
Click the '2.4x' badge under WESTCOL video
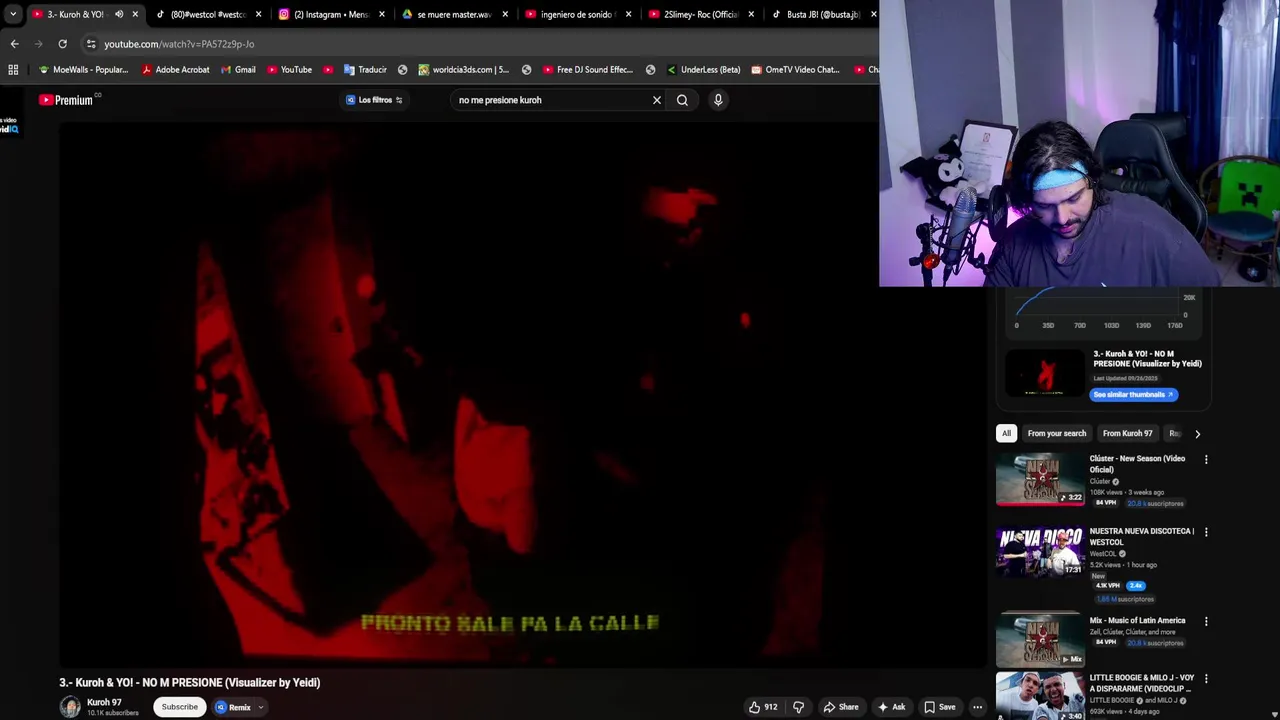point(1135,586)
